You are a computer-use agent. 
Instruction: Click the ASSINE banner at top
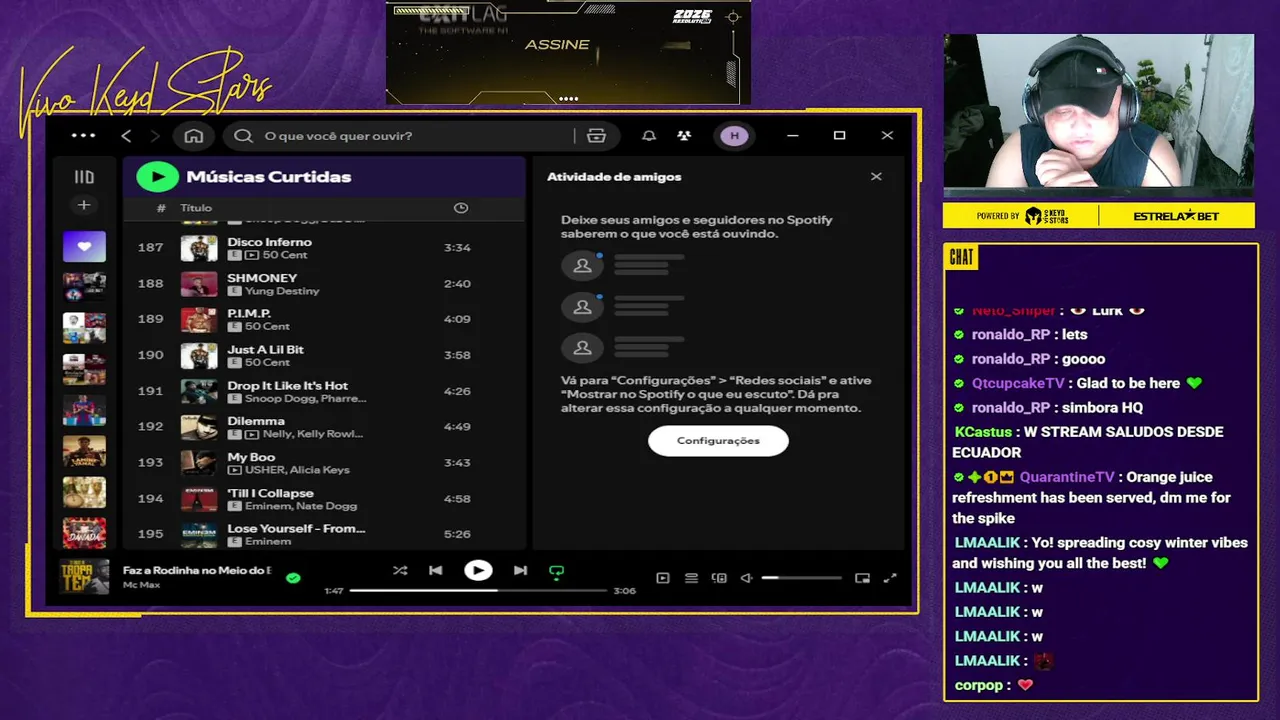click(557, 45)
